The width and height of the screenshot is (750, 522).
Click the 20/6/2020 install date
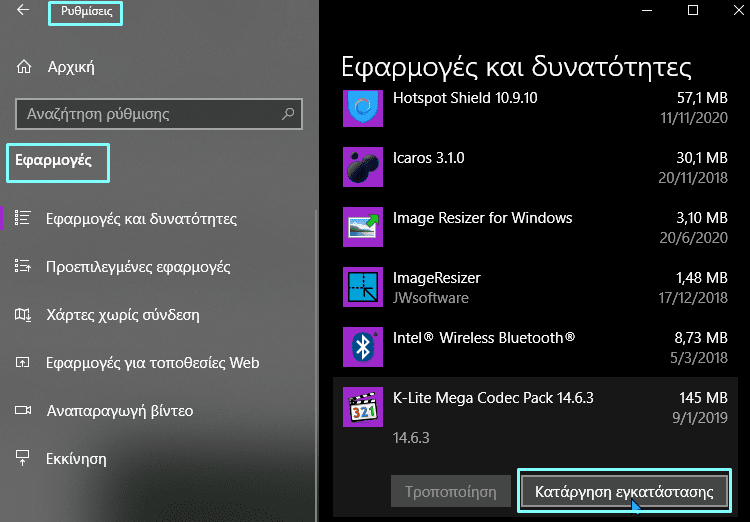tap(694, 238)
